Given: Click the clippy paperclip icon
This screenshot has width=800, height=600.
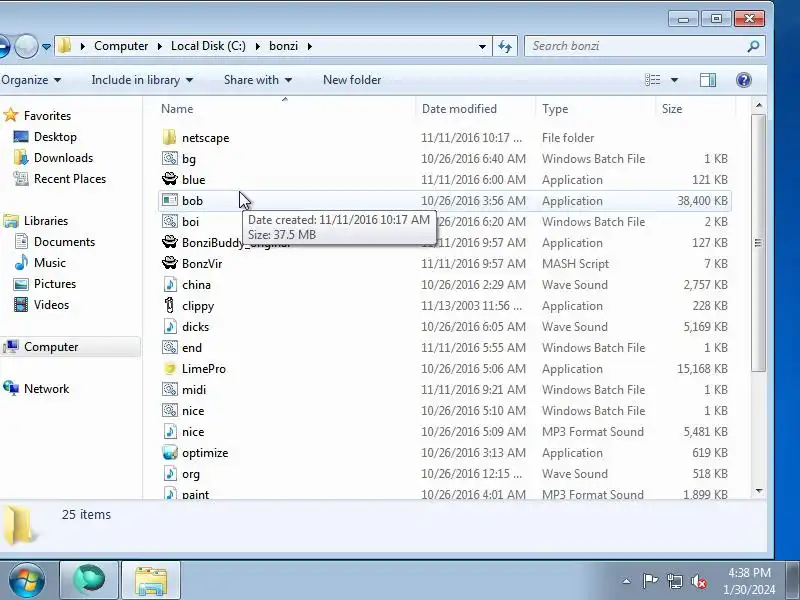Looking at the screenshot, I should (x=169, y=306).
